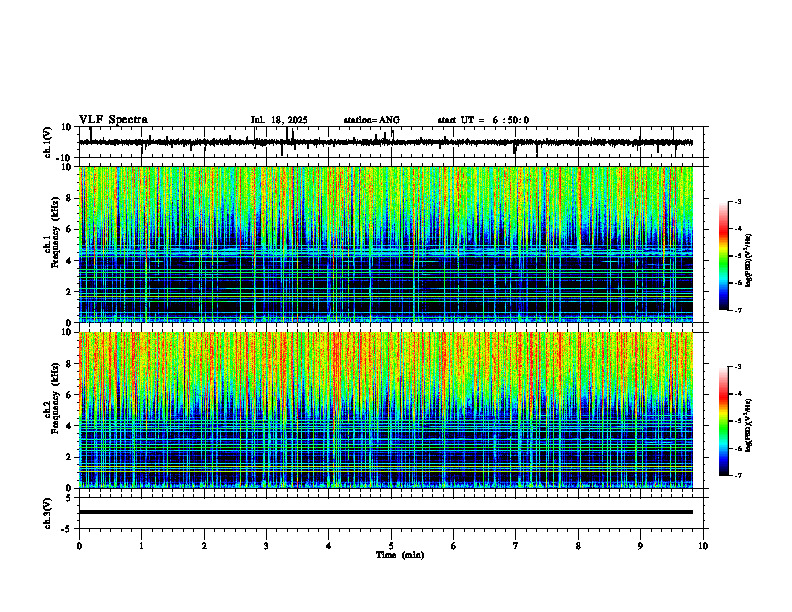The height and width of the screenshot is (612, 792).
Task: Click the "start UT = 6:50:0" header text
Action: coord(483,120)
